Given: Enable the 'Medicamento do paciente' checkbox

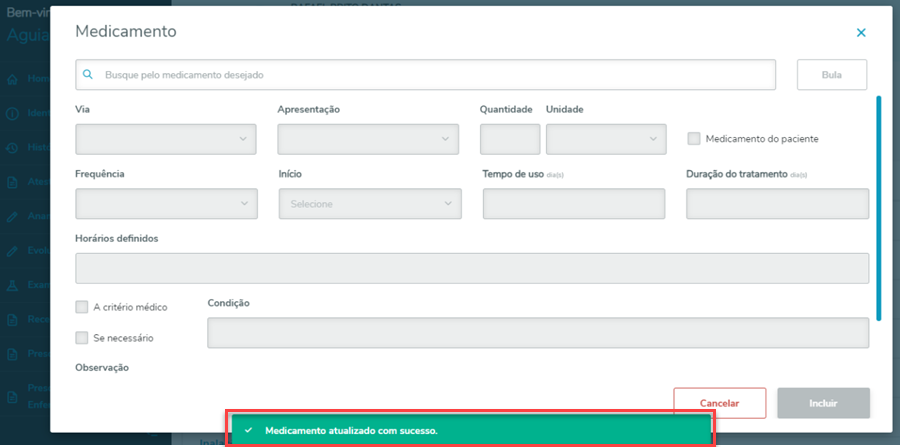Looking at the screenshot, I should (694, 138).
